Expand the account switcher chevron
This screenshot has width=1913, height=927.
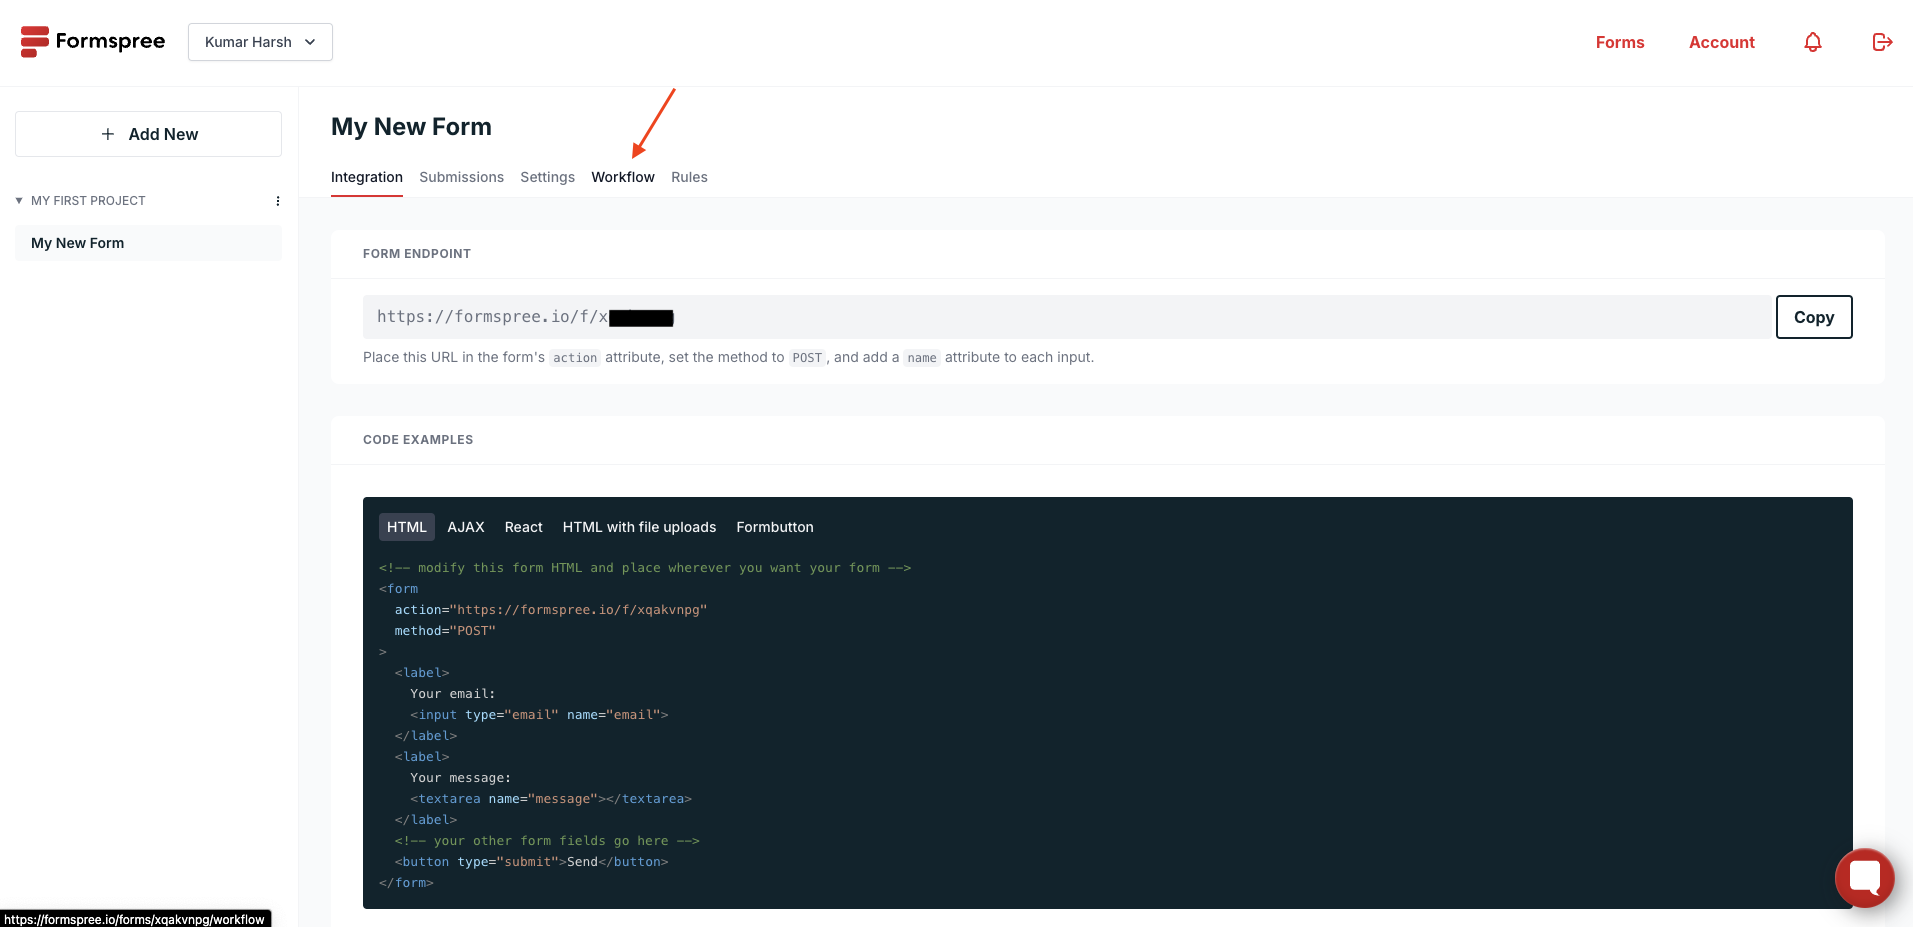310,42
